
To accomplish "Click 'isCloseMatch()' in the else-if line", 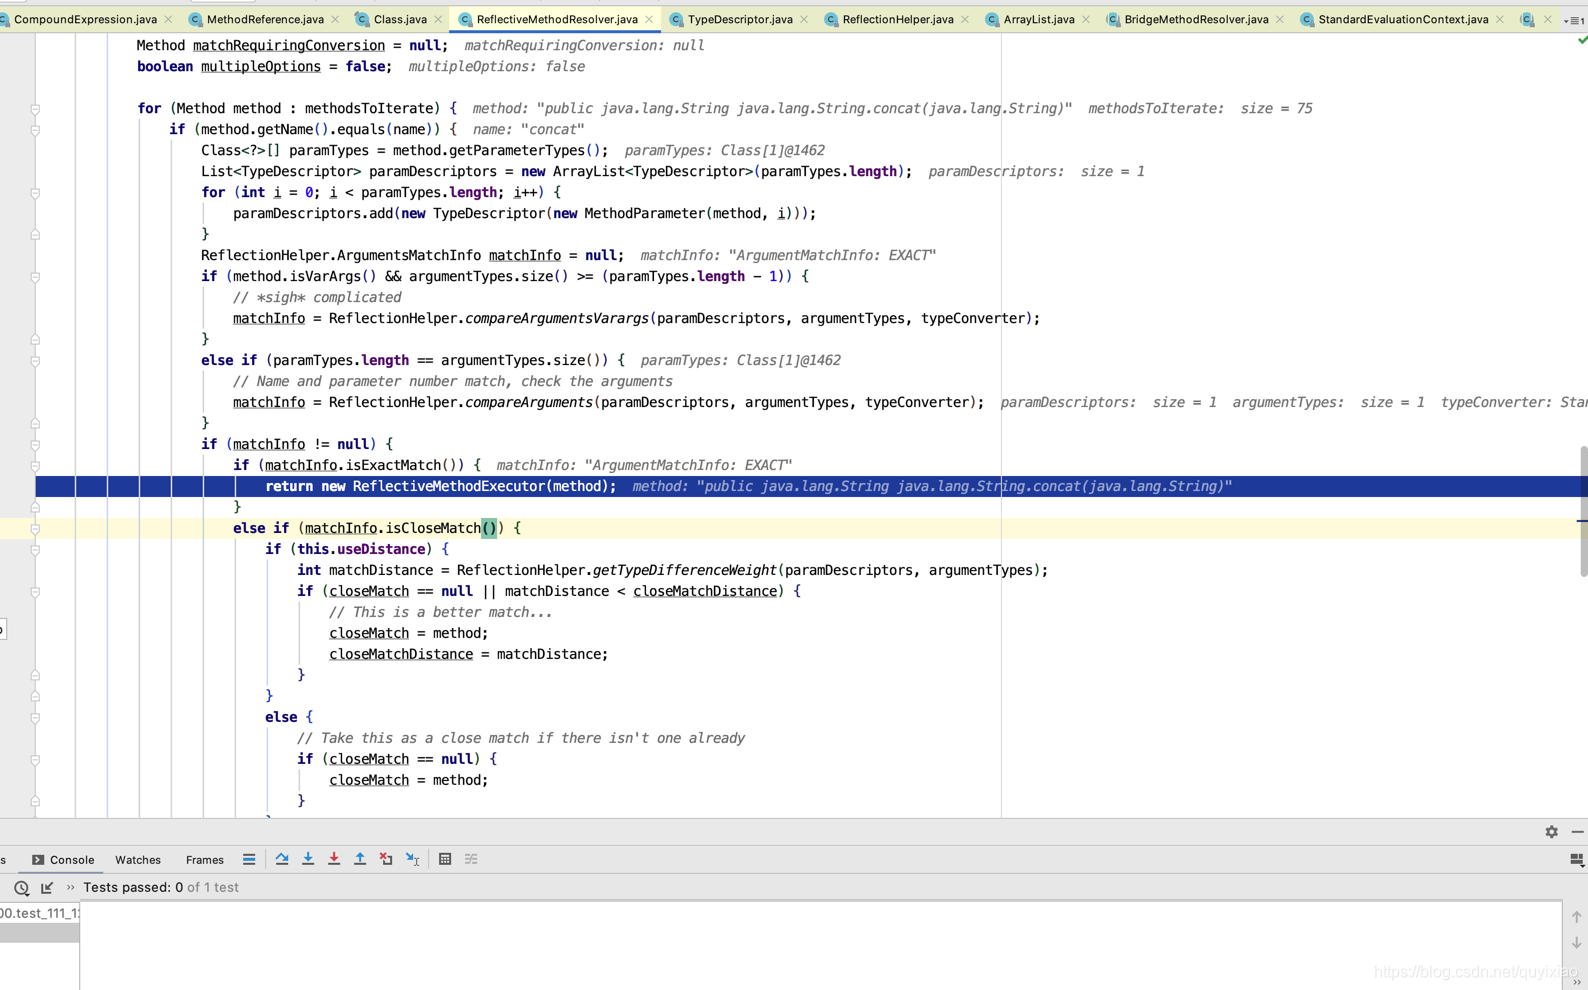I will 441,529.
